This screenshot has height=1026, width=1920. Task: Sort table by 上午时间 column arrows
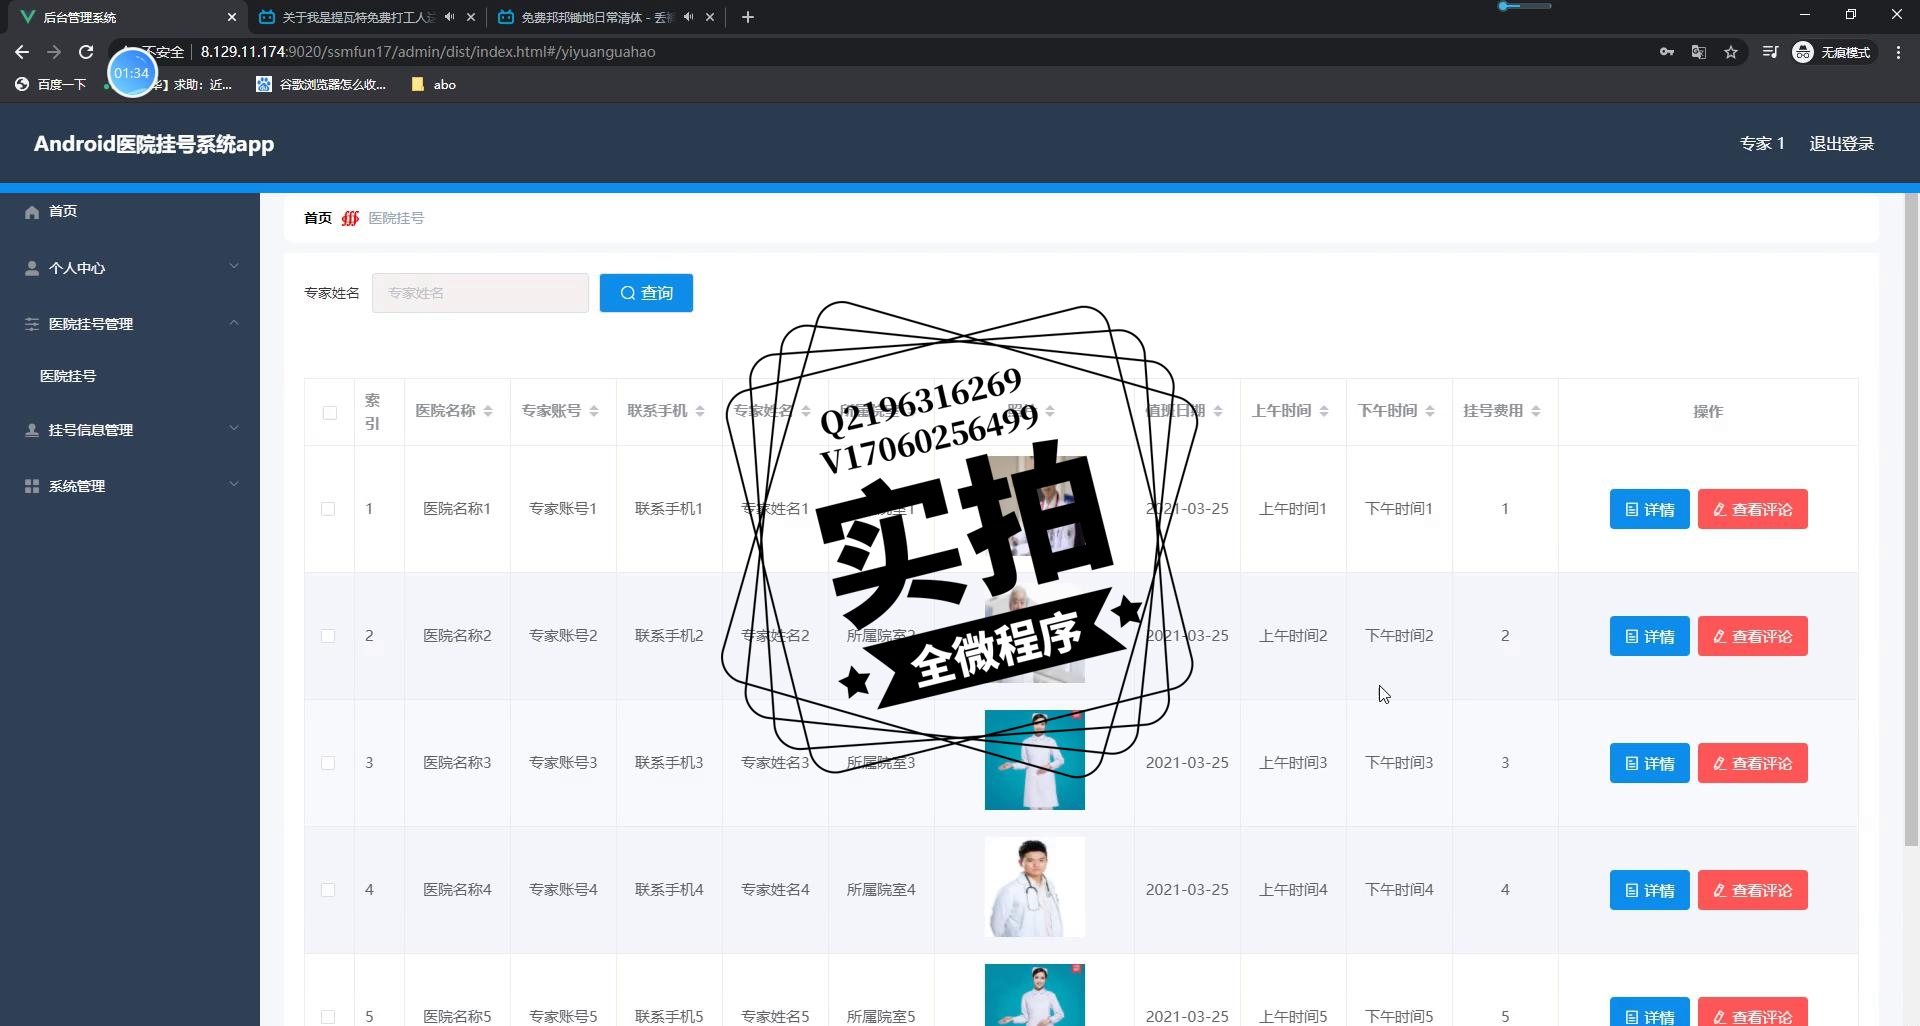tap(1324, 411)
